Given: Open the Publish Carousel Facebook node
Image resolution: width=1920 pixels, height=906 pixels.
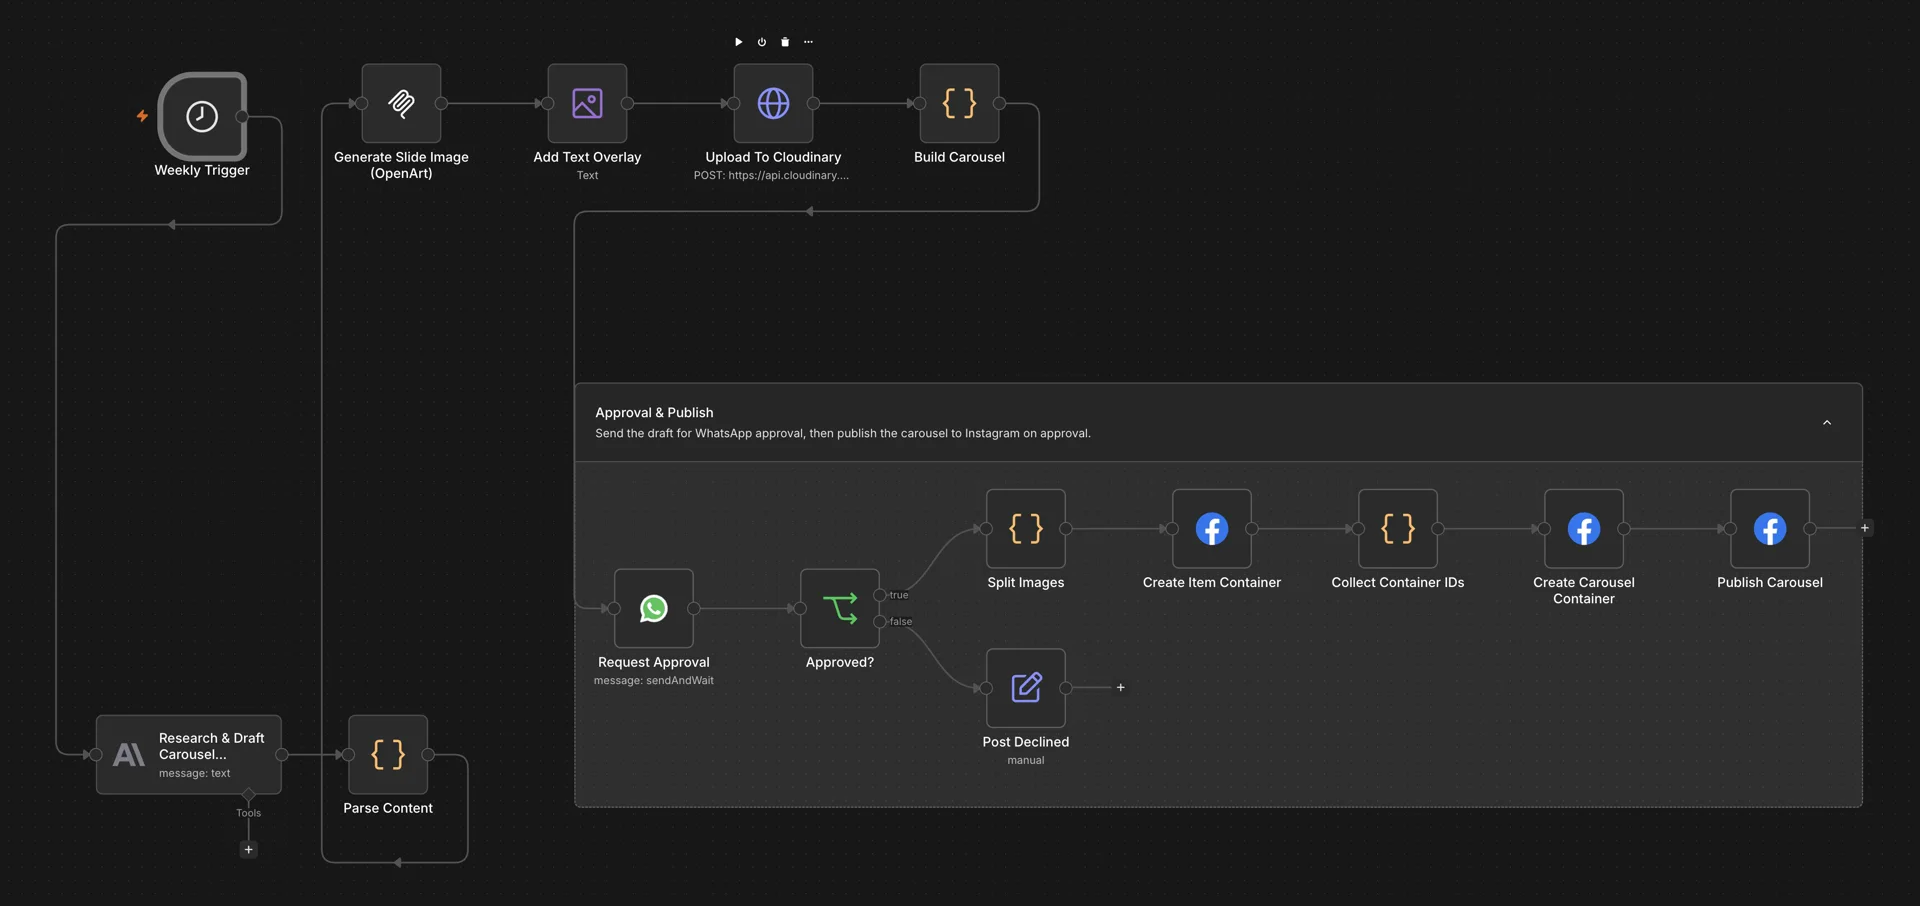Looking at the screenshot, I should (x=1770, y=528).
